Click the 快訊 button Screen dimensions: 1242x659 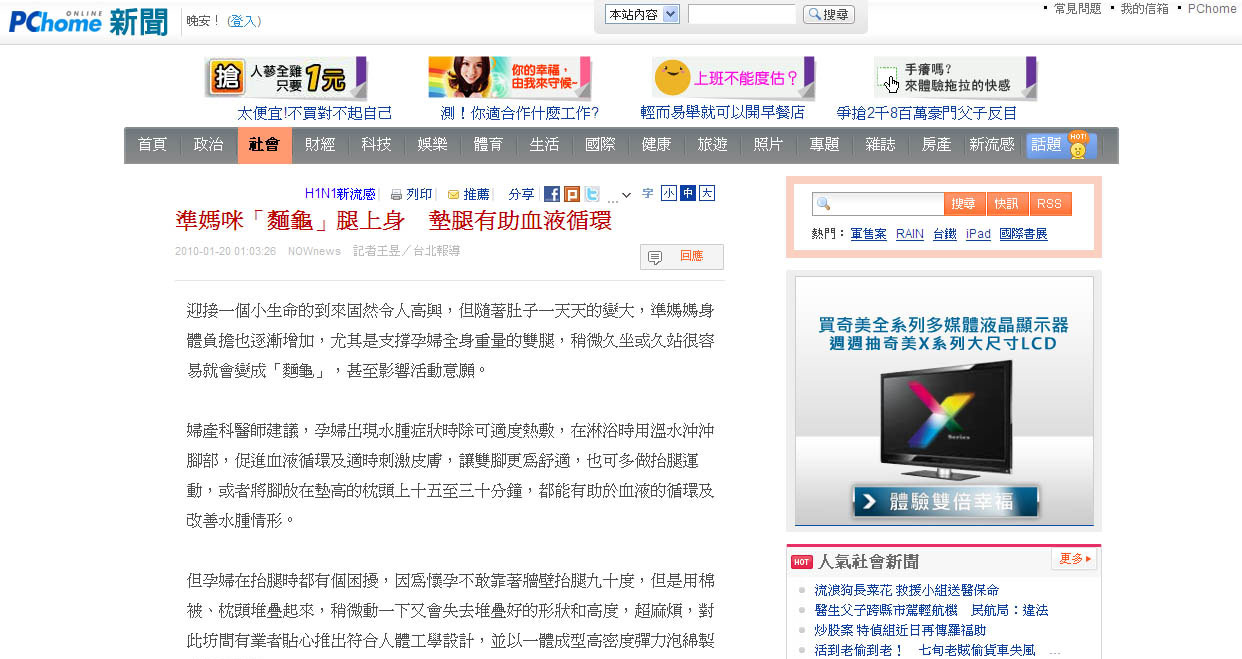tap(1007, 204)
